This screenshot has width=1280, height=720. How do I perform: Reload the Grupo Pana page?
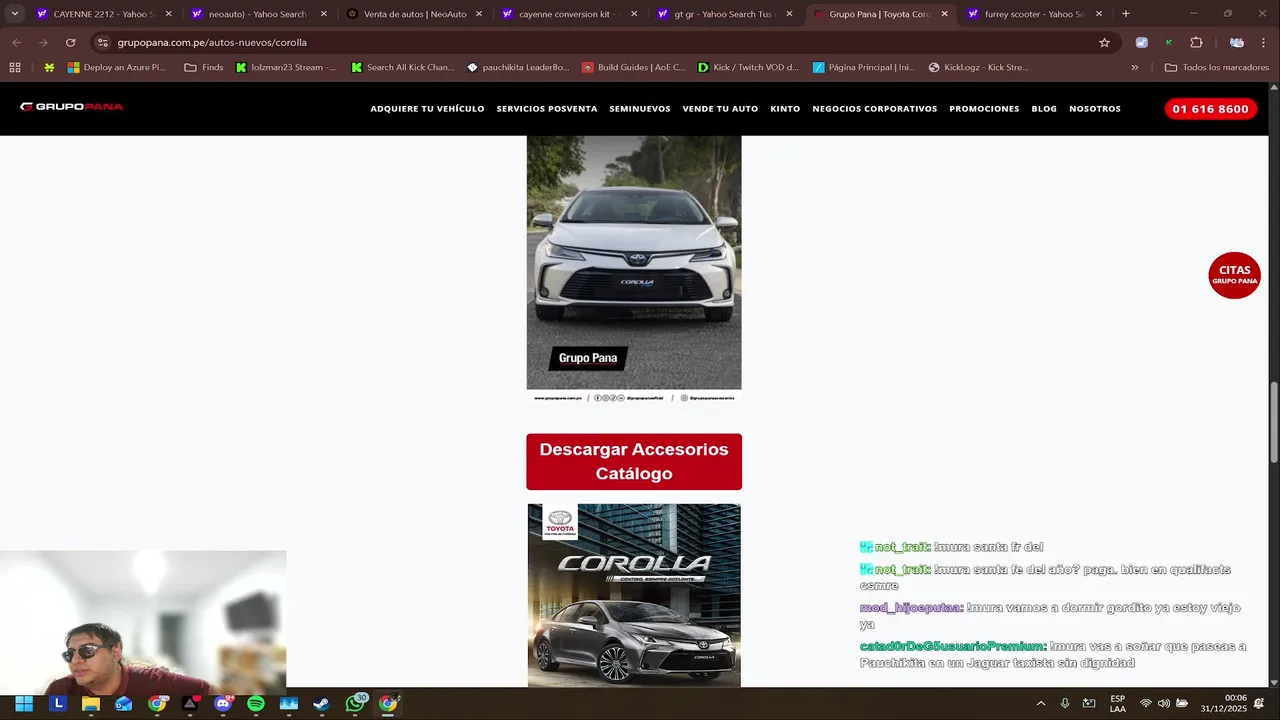tap(70, 43)
